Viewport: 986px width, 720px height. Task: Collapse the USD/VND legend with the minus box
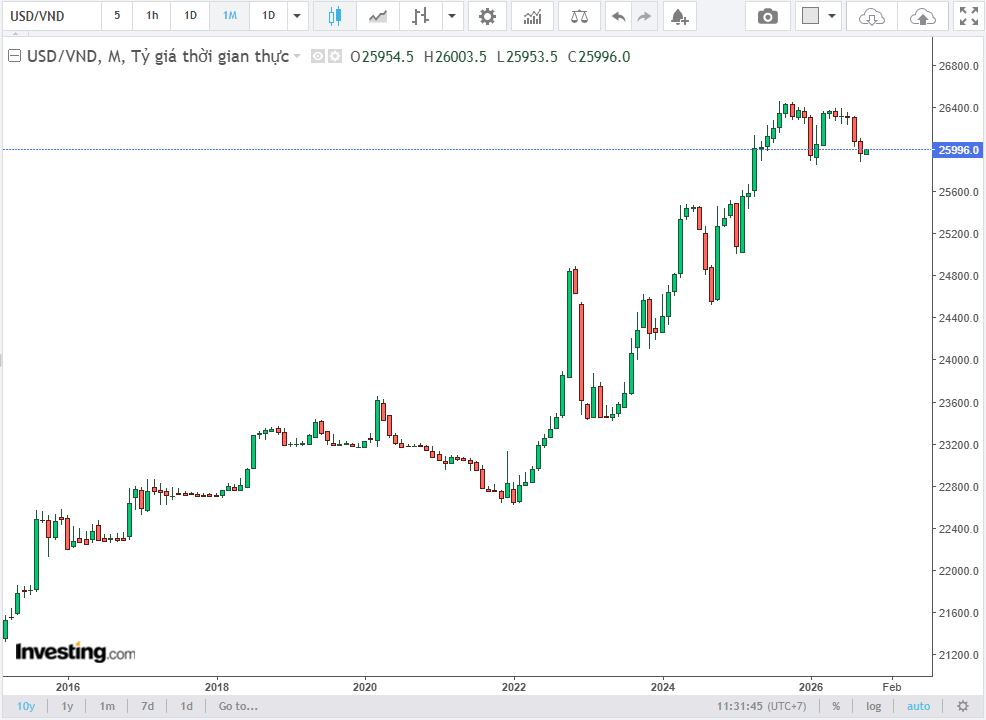click(14, 56)
